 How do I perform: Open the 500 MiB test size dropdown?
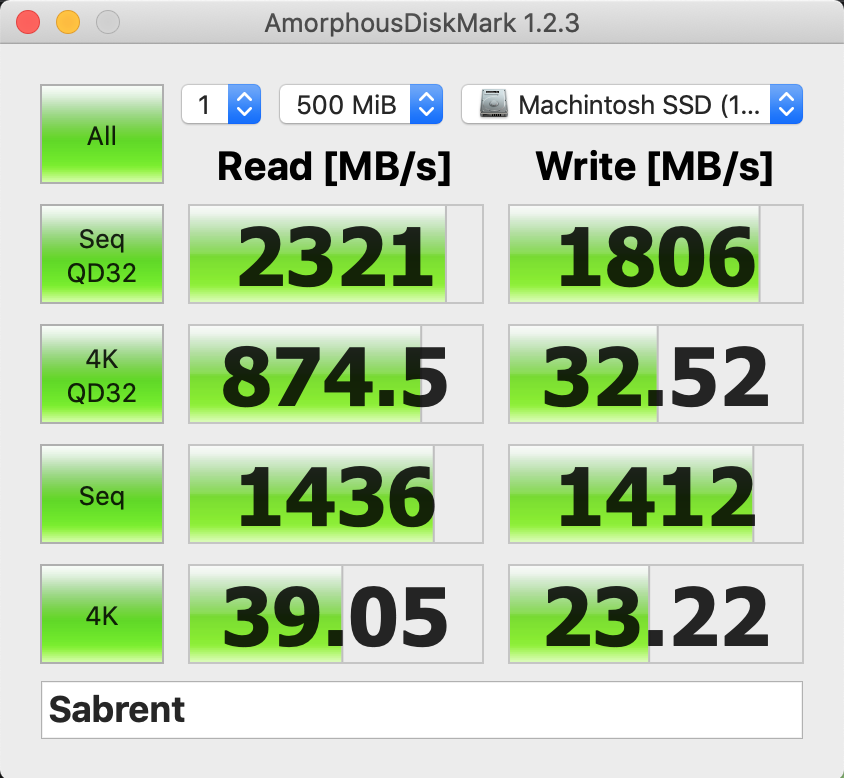pyautogui.click(x=361, y=104)
